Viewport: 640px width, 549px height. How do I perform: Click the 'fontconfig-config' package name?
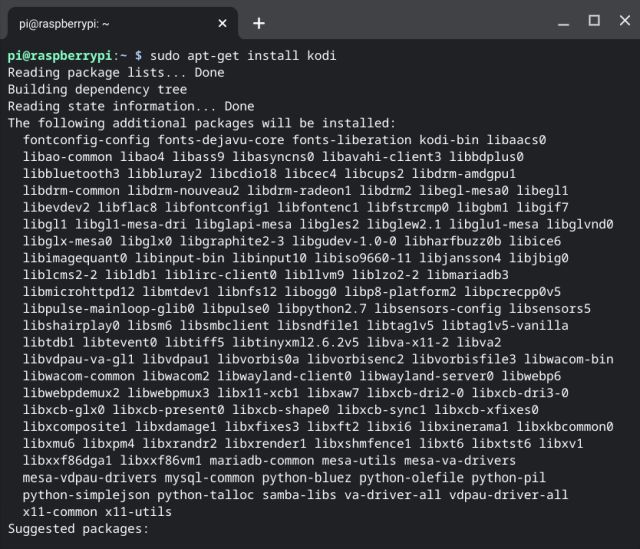tap(86, 140)
